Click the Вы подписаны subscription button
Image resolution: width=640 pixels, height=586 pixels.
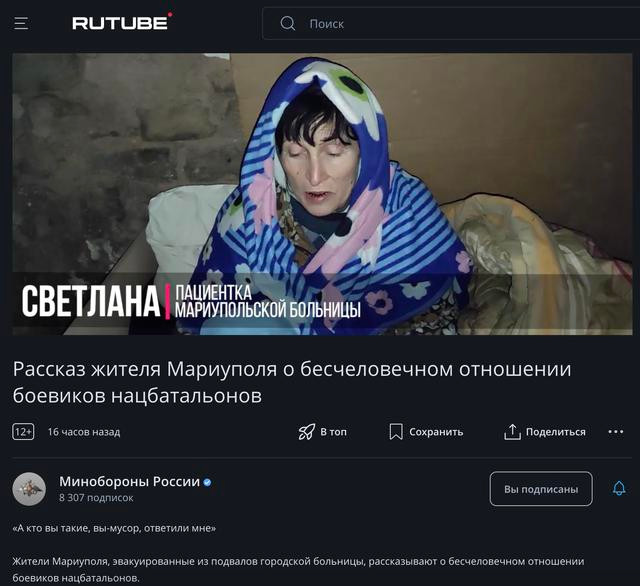pos(541,489)
